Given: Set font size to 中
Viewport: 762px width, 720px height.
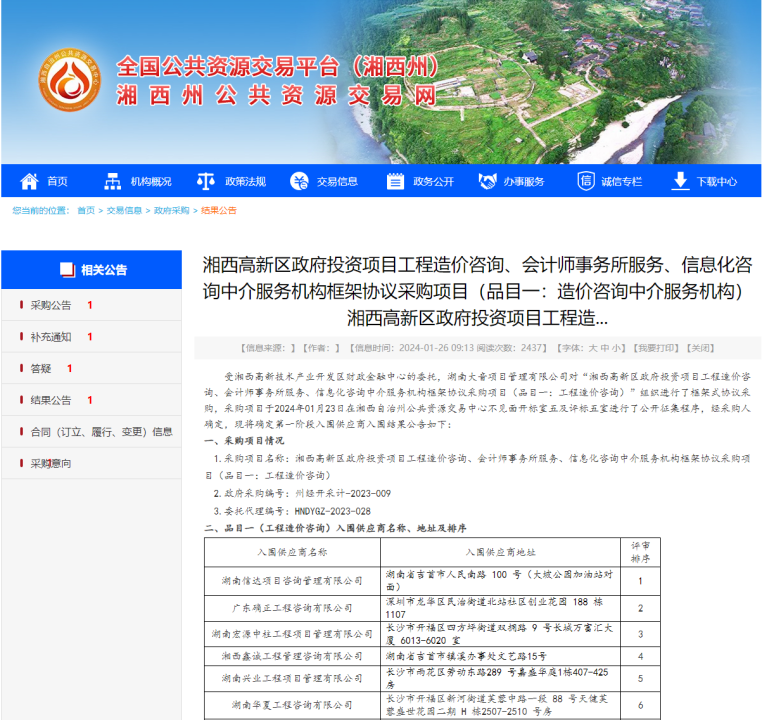Looking at the screenshot, I should 605,348.
